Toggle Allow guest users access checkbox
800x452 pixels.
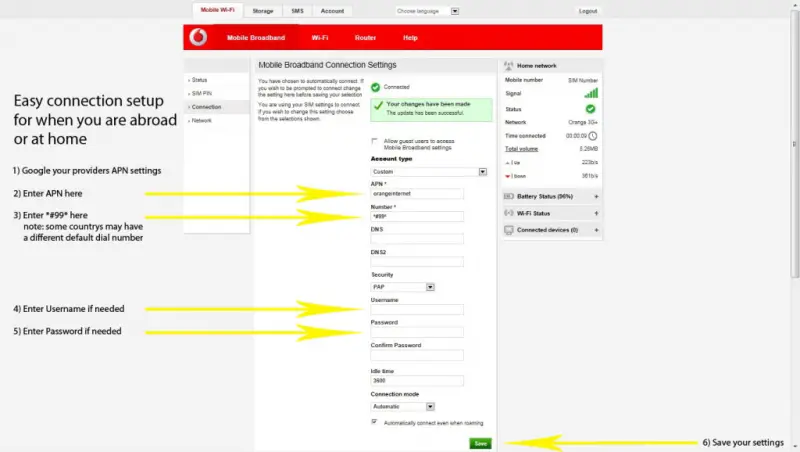click(374, 141)
